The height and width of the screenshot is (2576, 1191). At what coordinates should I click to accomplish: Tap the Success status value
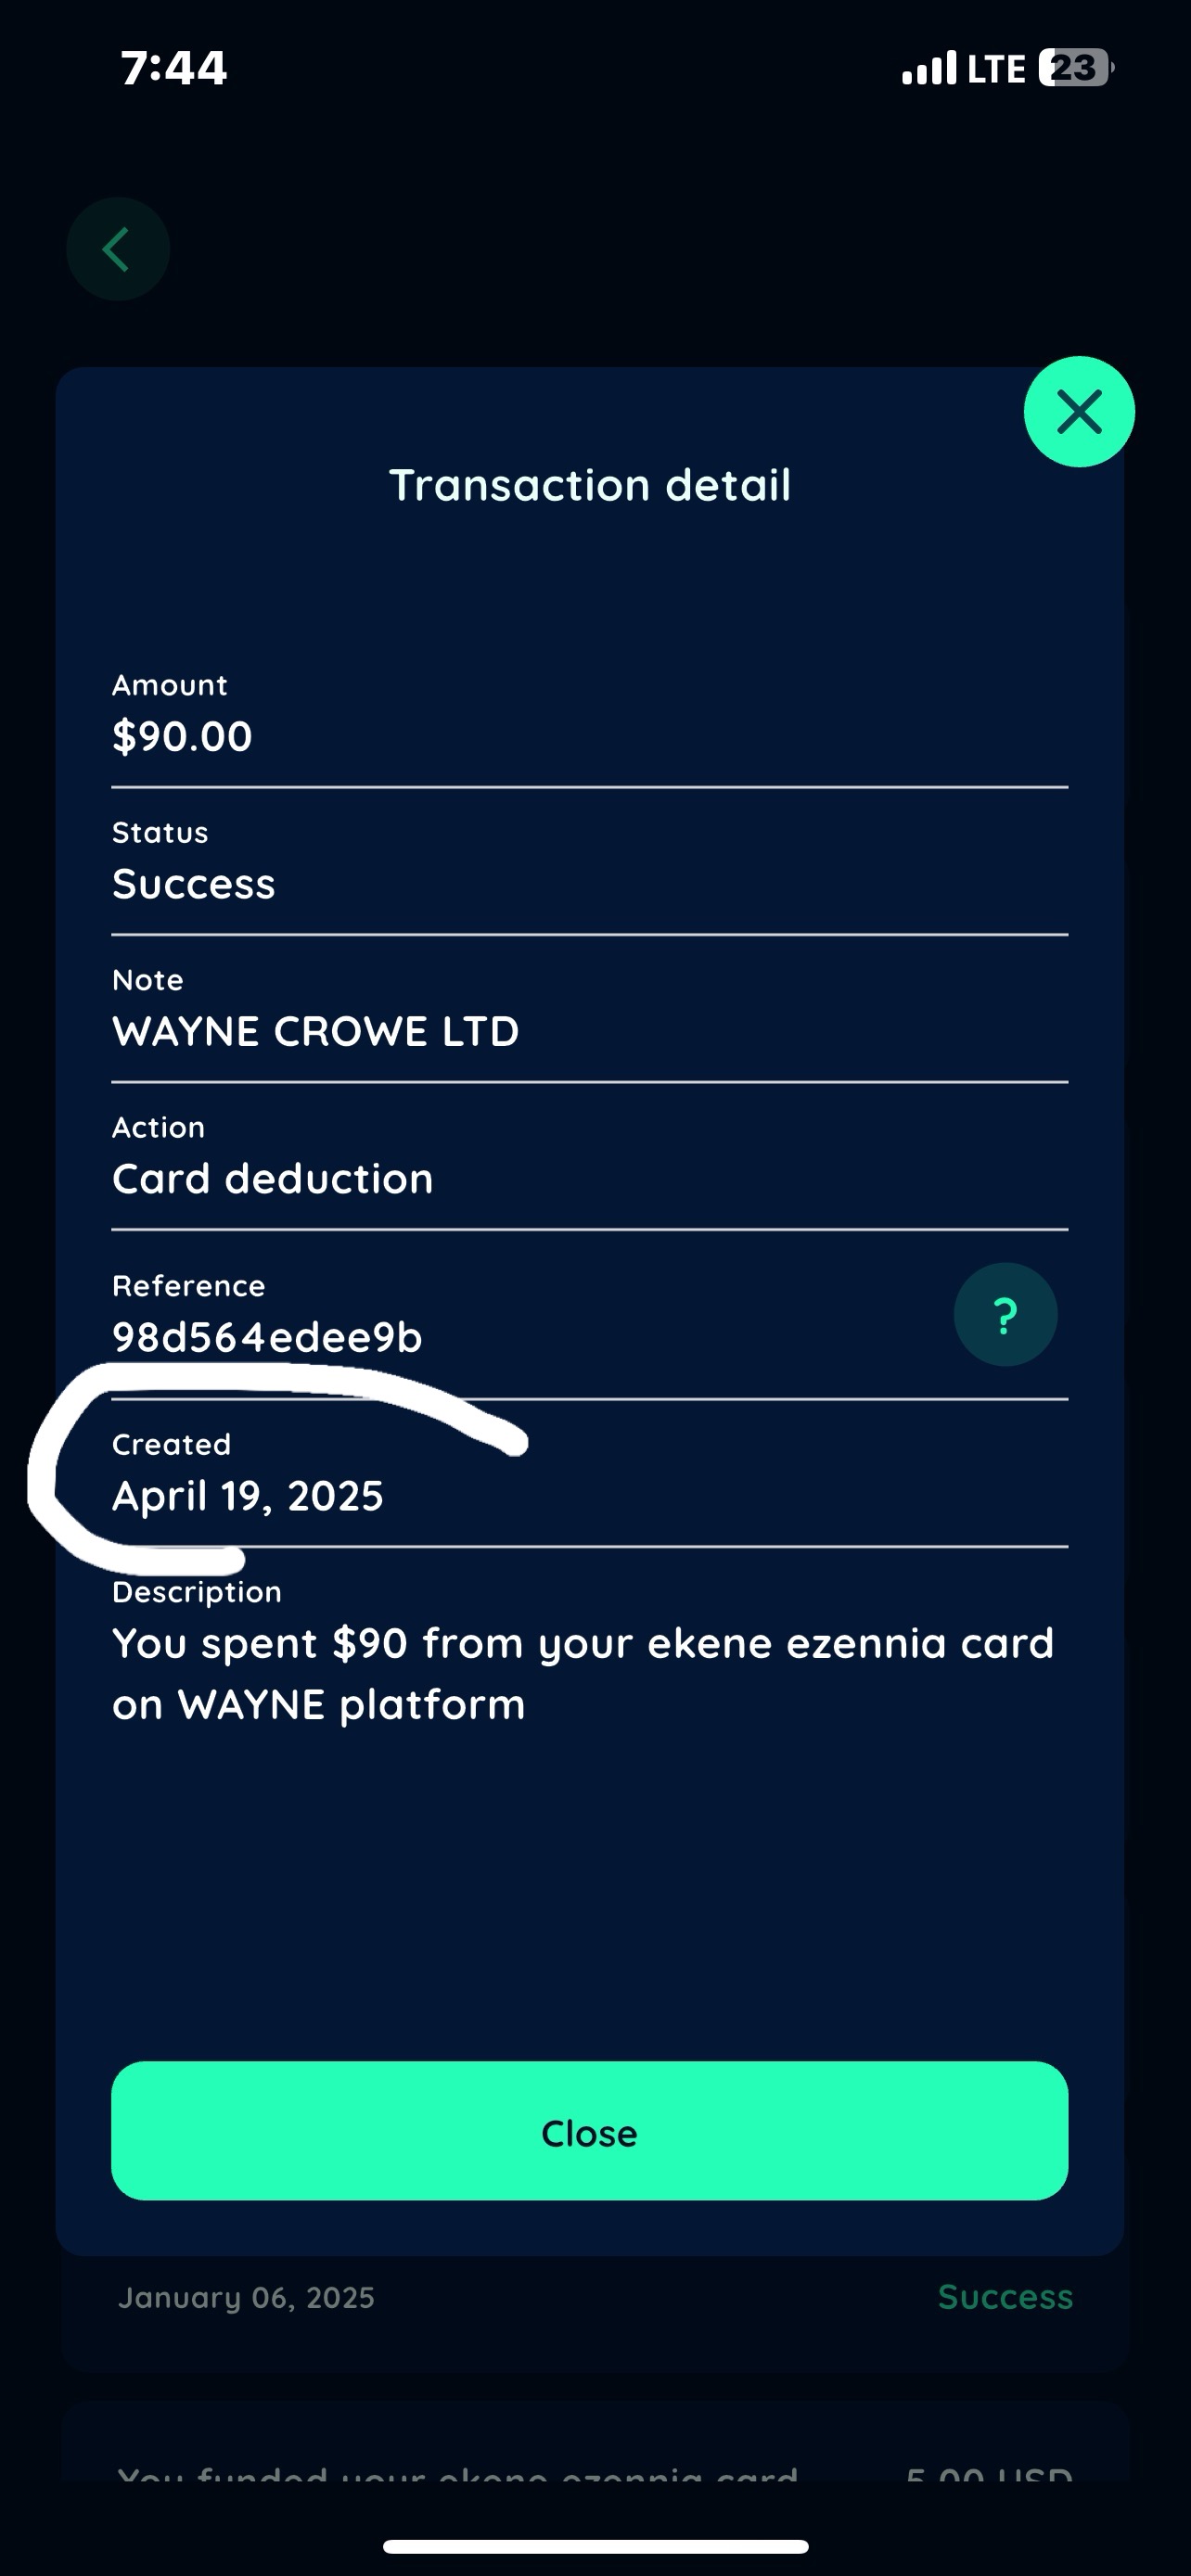(194, 884)
